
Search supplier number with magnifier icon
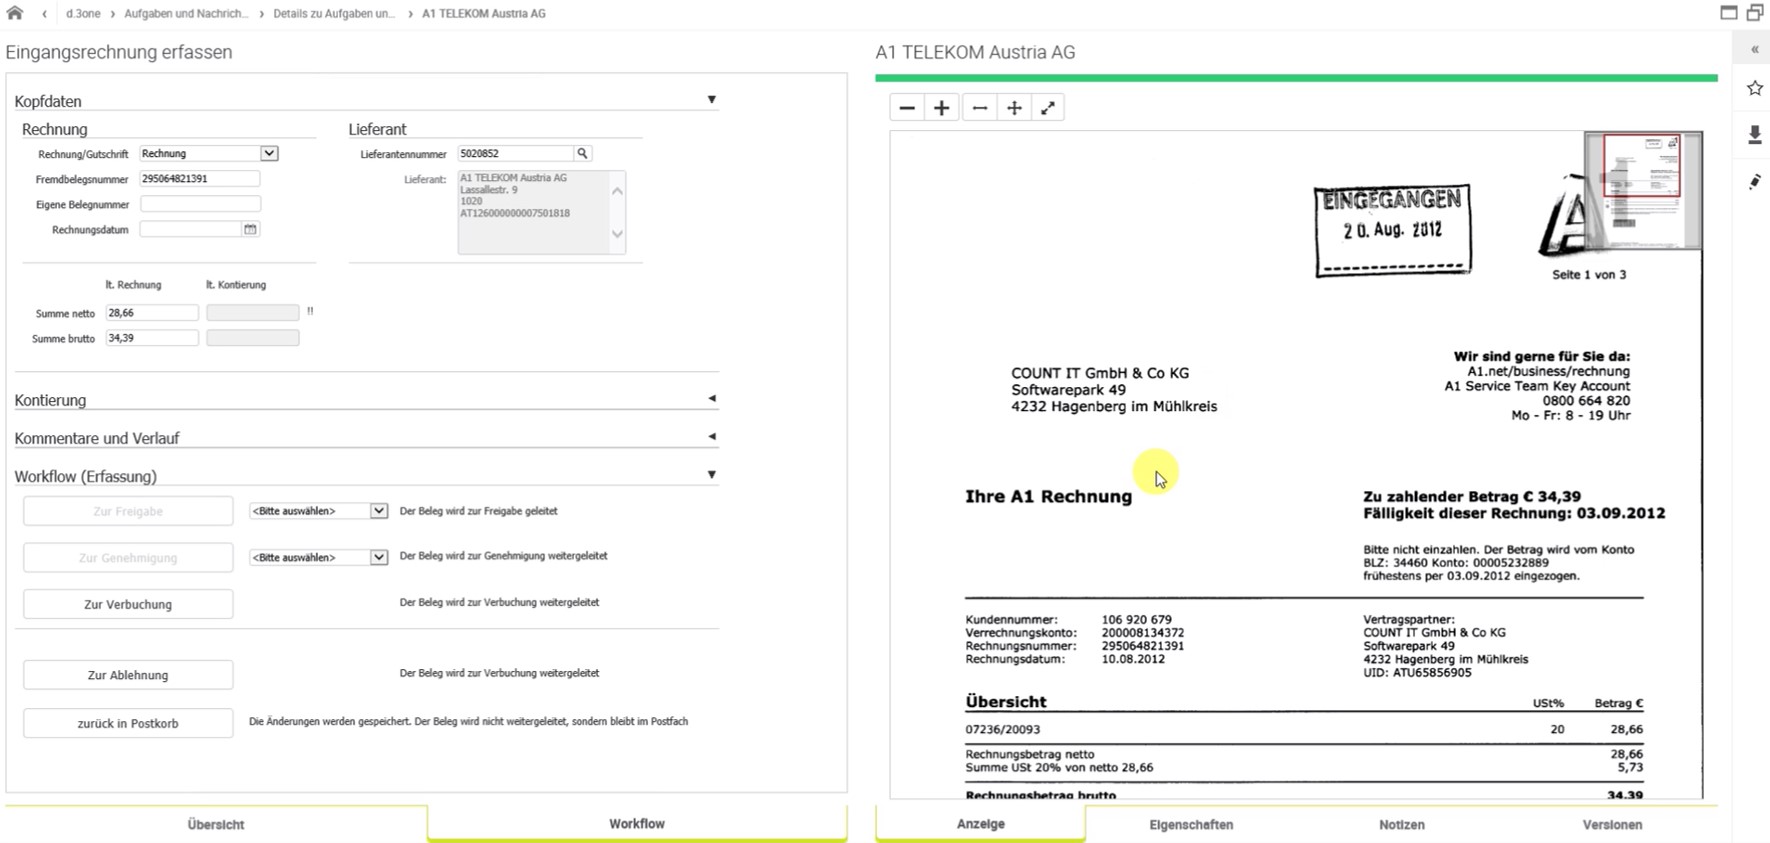click(582, 153)
